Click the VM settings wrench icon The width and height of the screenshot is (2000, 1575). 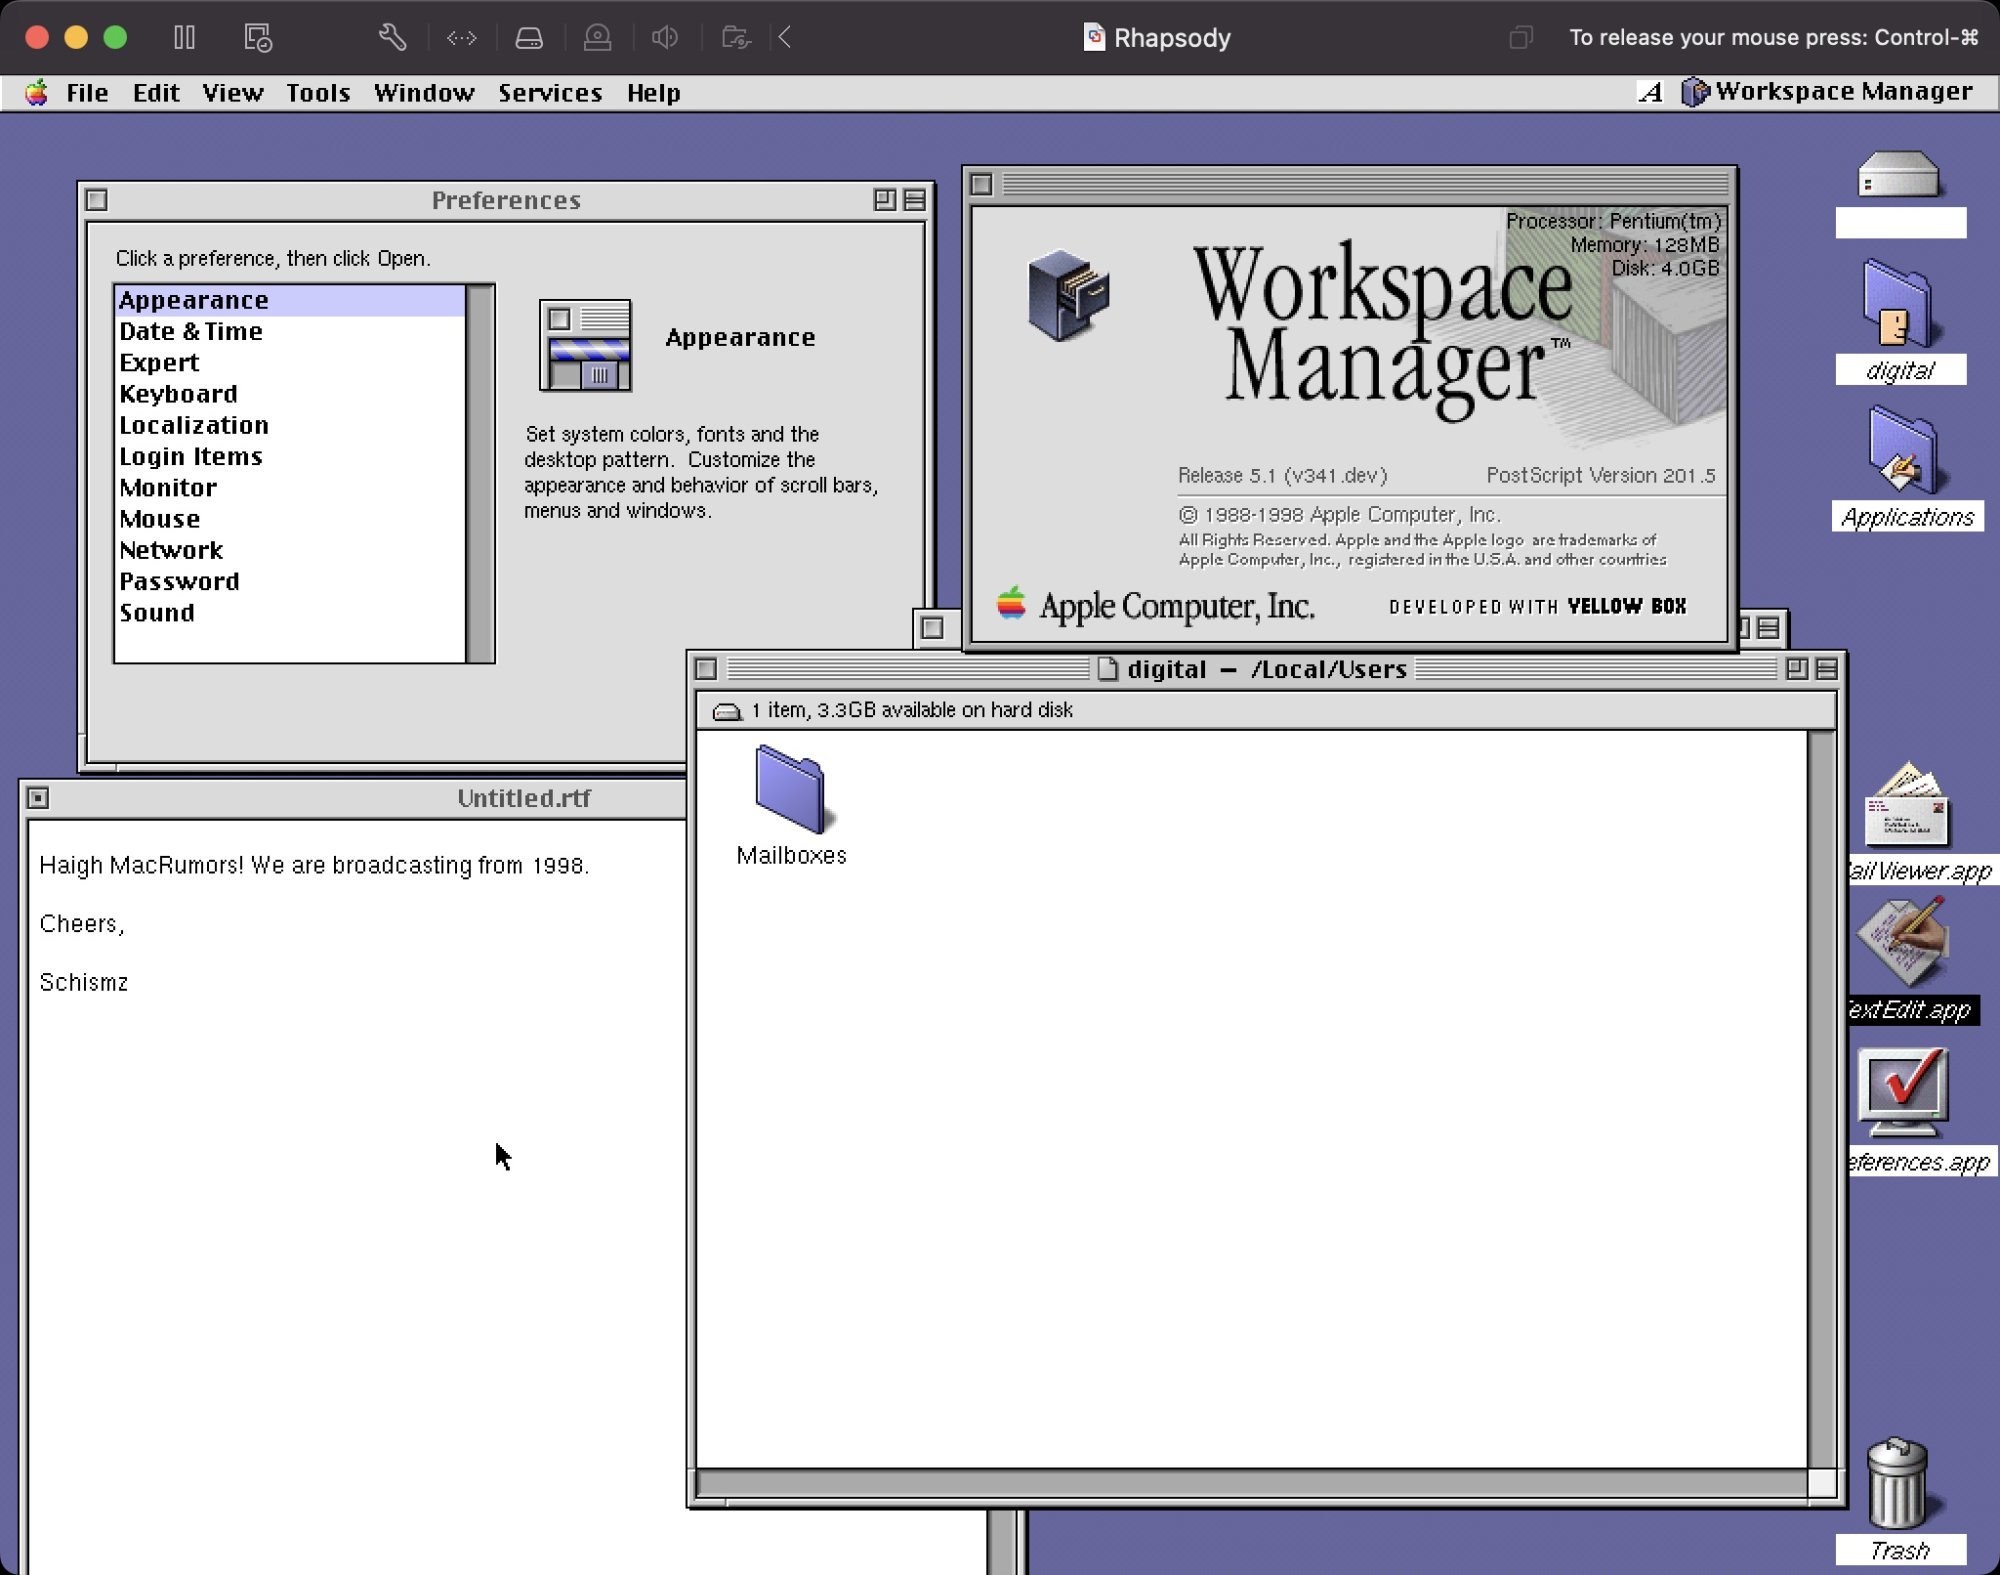392,38
